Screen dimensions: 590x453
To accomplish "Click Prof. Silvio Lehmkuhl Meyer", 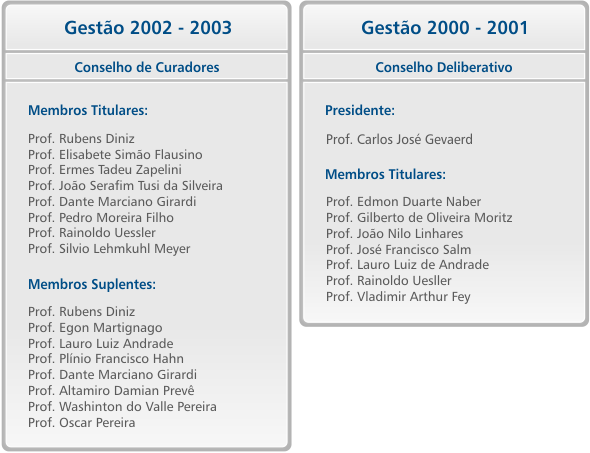I will coord(109,249).
